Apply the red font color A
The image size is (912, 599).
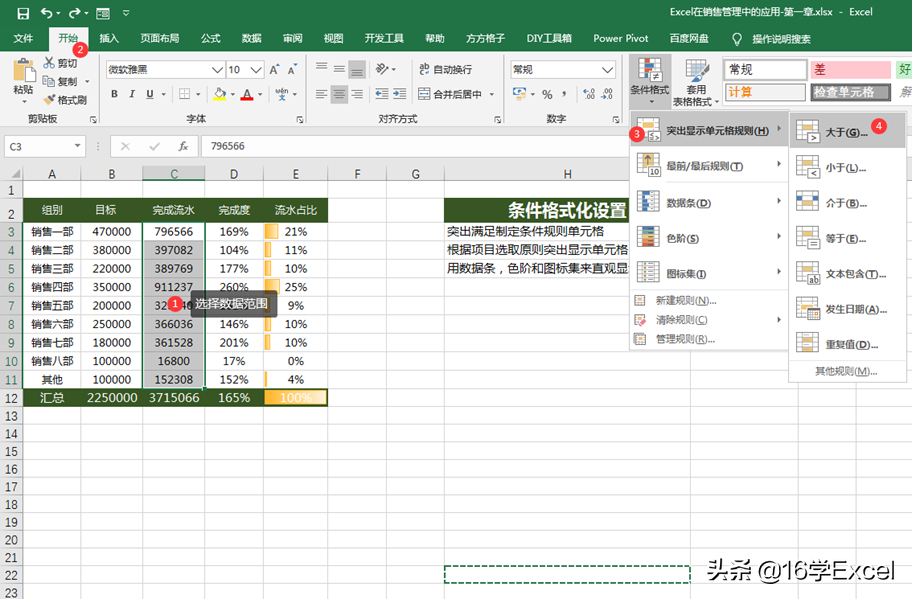(247, 94)
